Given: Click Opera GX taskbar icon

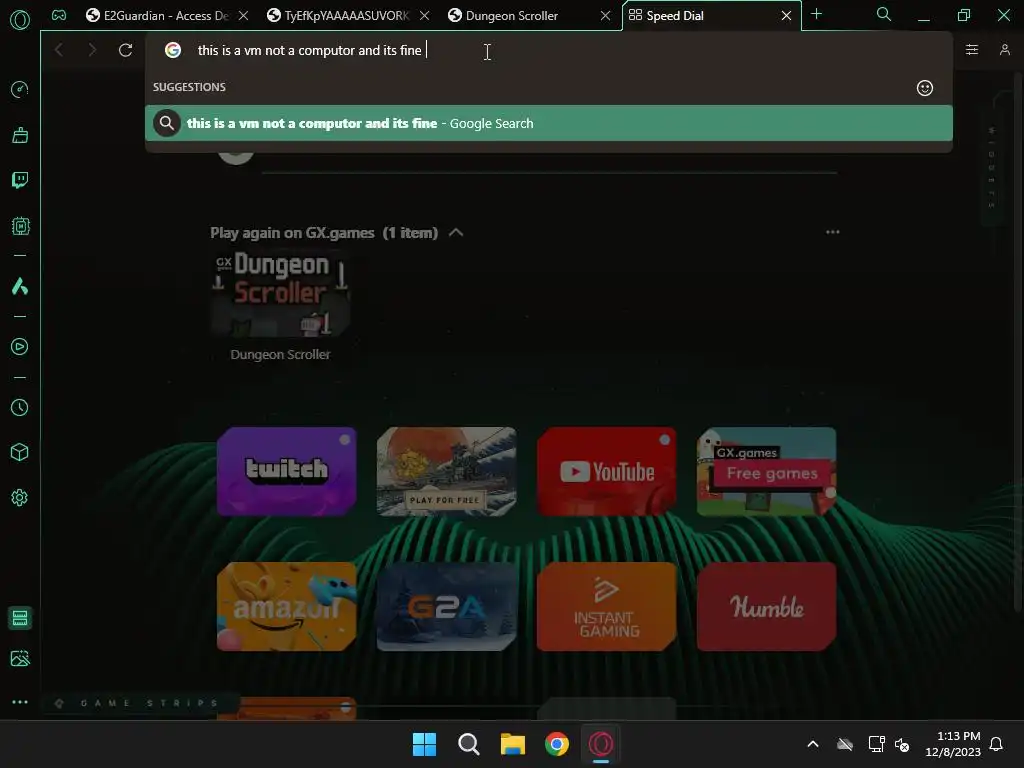Looking at the screenshot, I should (601, 744).
